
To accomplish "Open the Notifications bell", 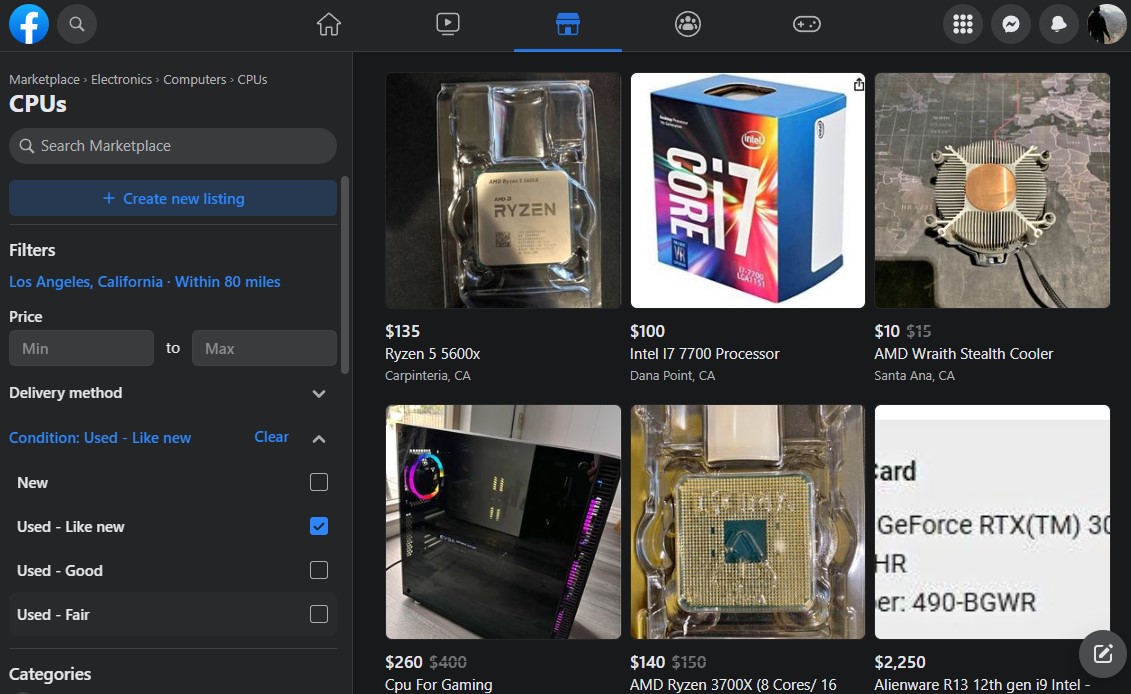I will [1058, 24].
